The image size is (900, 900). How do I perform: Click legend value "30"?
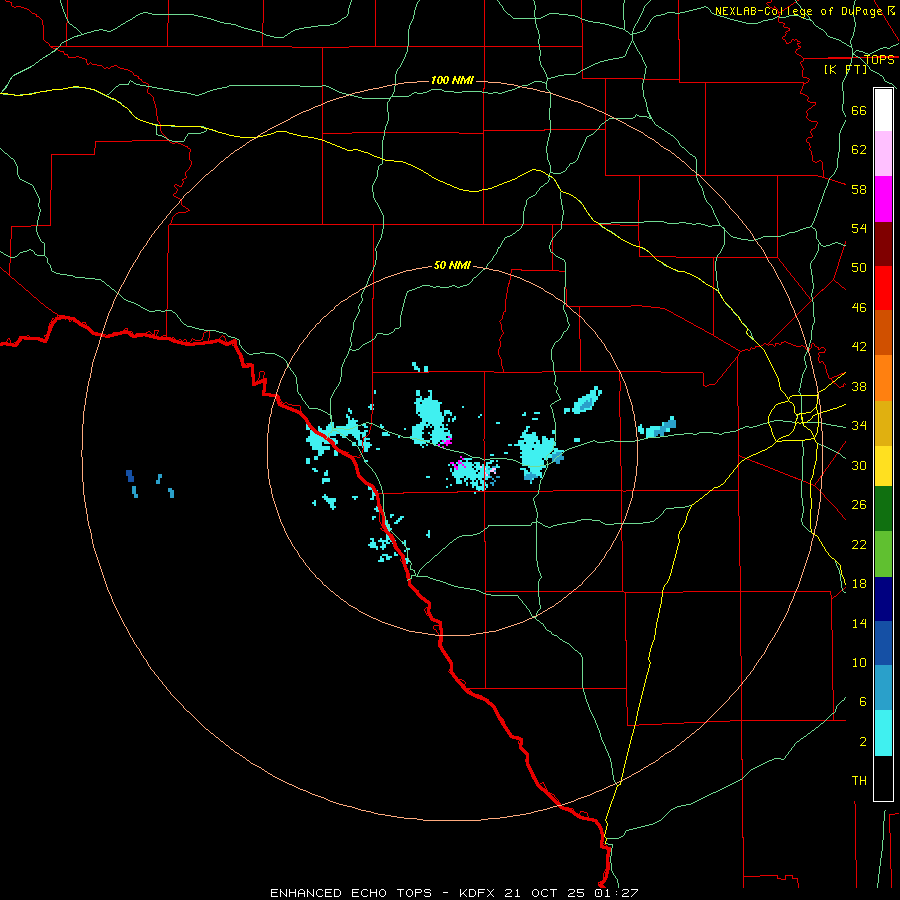[859, 465]
